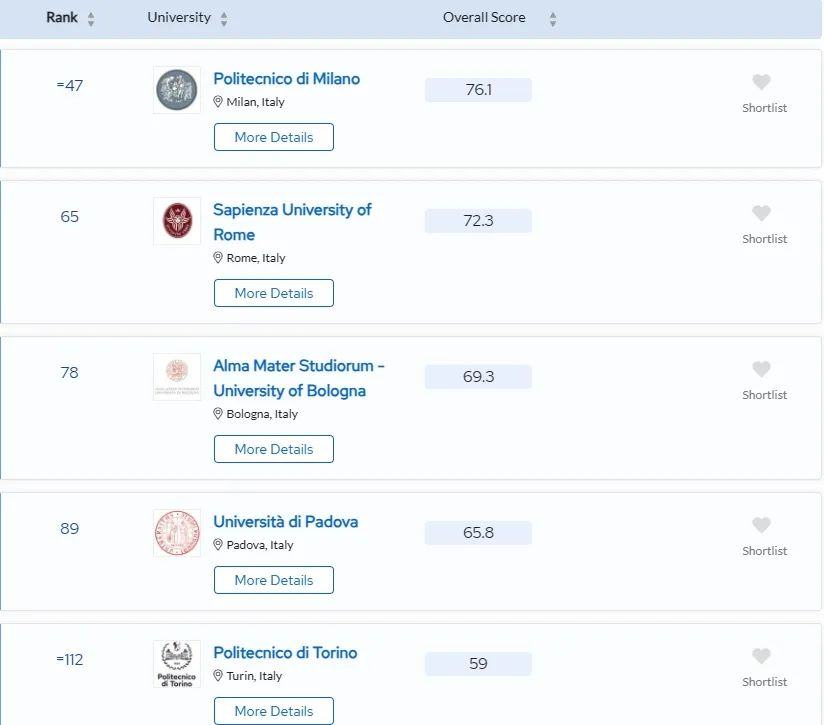The height and width of the screenshot is (725, 824).
Task: Sort table by Rank column arrows
Action: coord(91,19)
